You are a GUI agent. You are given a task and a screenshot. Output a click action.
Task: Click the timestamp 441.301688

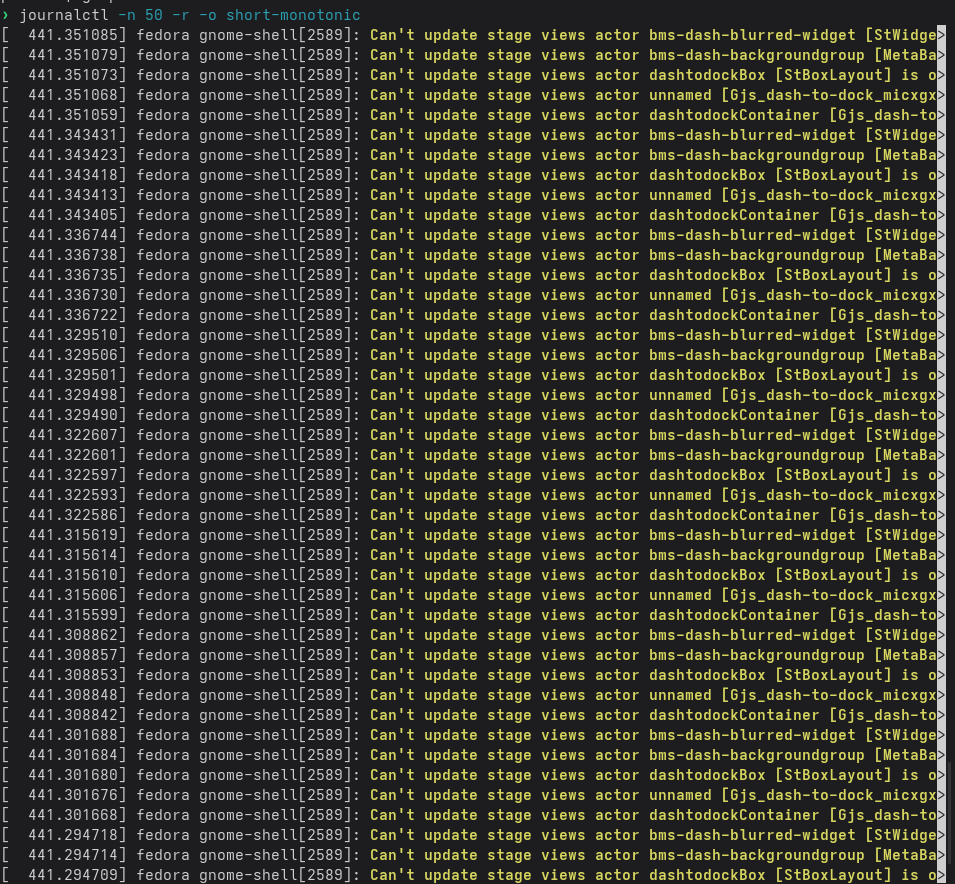tap(73, 735)
